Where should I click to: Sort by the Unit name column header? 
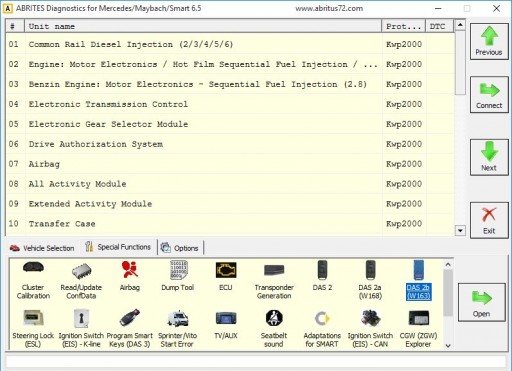203,26
